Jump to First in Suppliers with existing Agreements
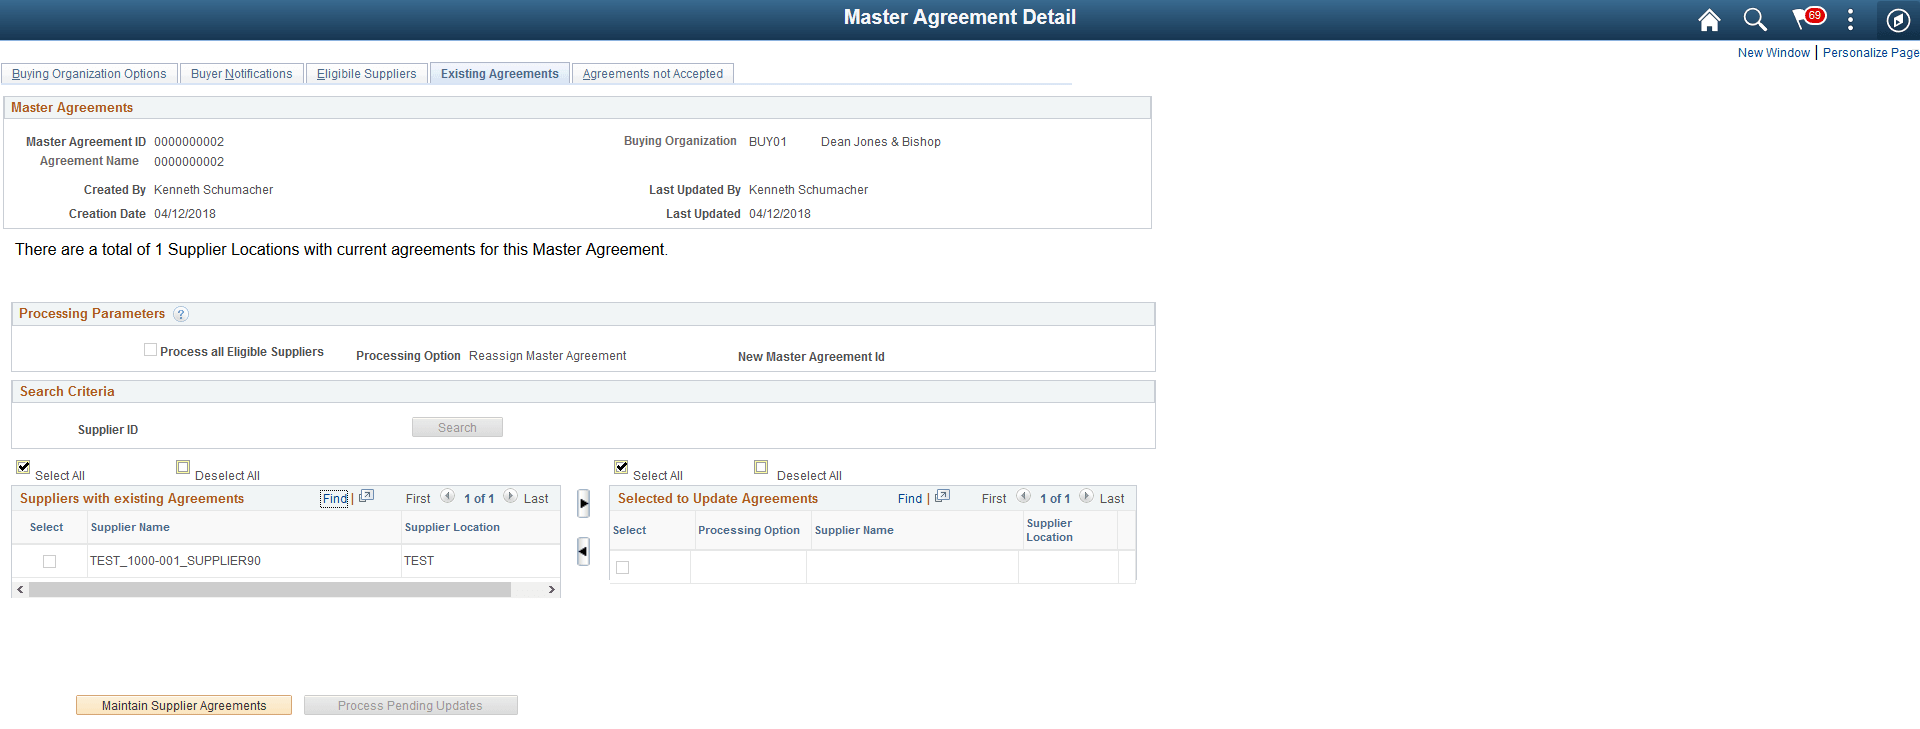Viewport: 1920px width, 729px height. click(418, 499)
